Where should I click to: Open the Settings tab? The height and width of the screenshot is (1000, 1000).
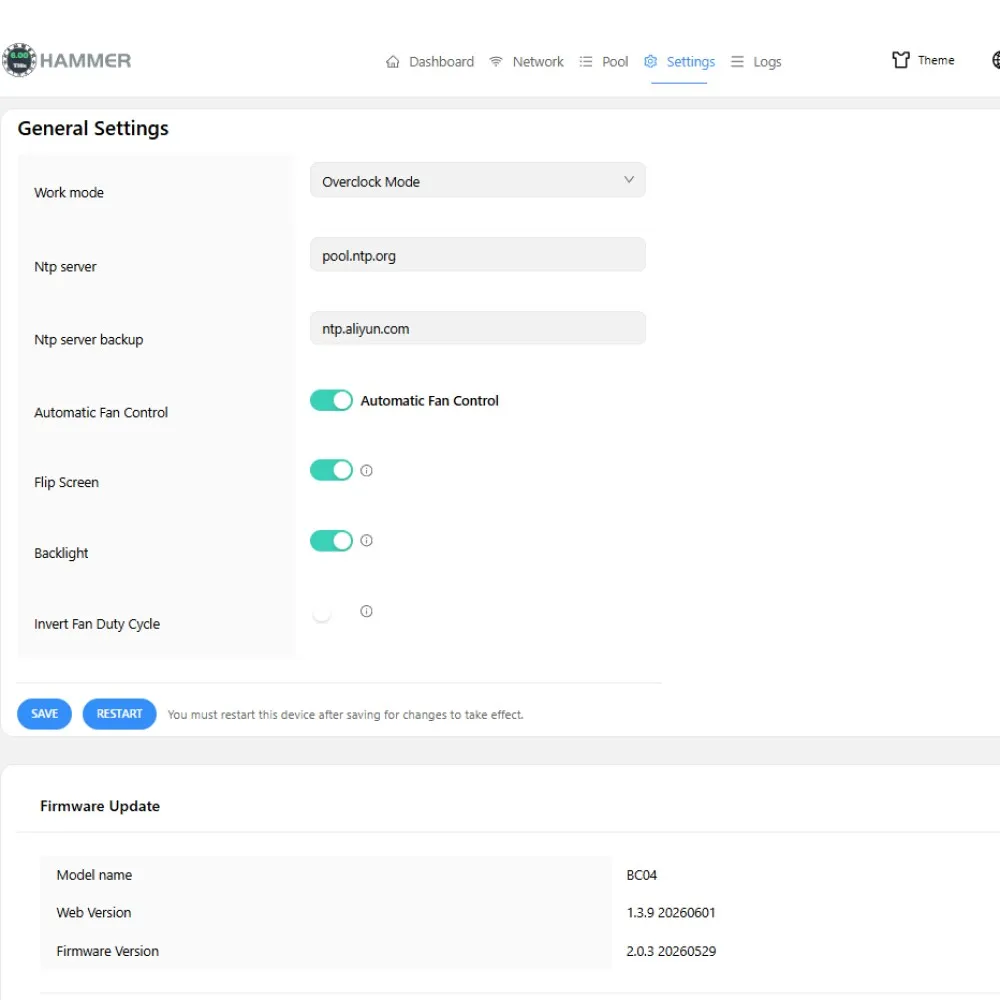click(x=679, y=62)
